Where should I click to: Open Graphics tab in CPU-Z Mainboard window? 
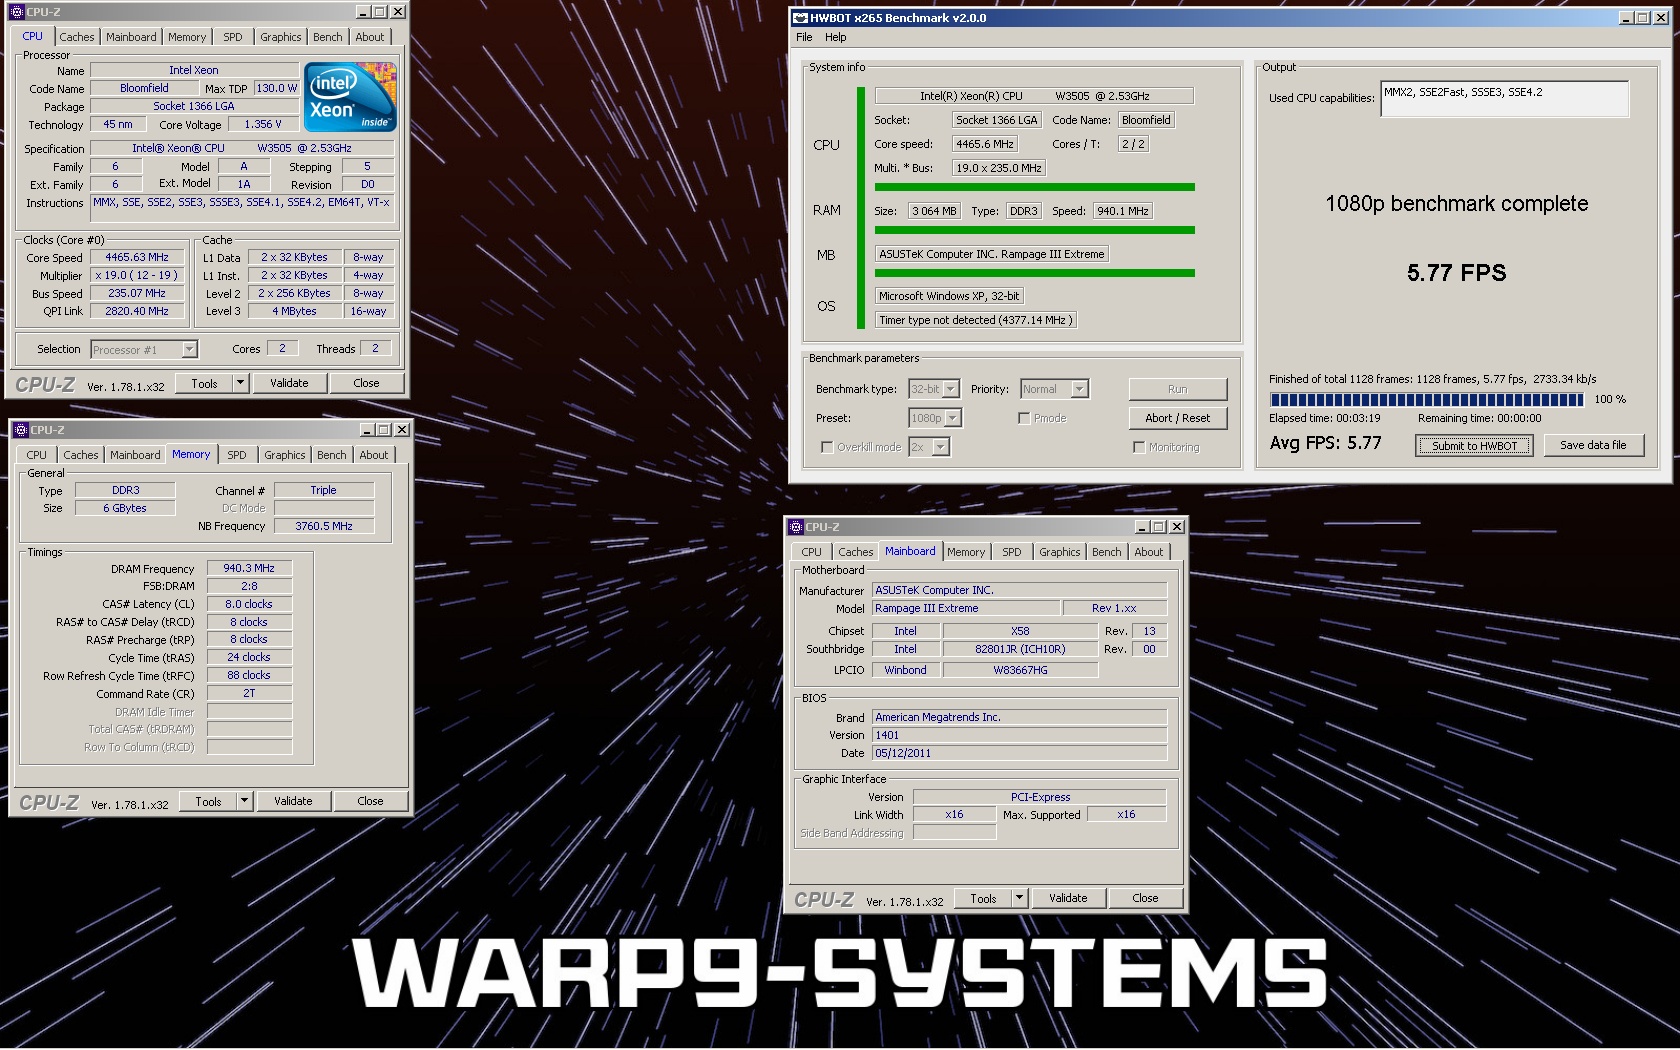1059,552
